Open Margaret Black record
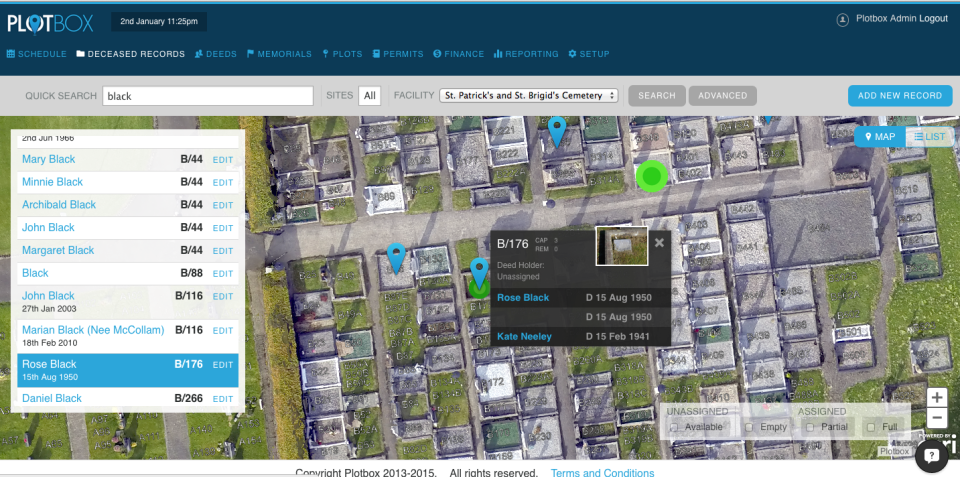The image size is (960, 477). (58, 250)
